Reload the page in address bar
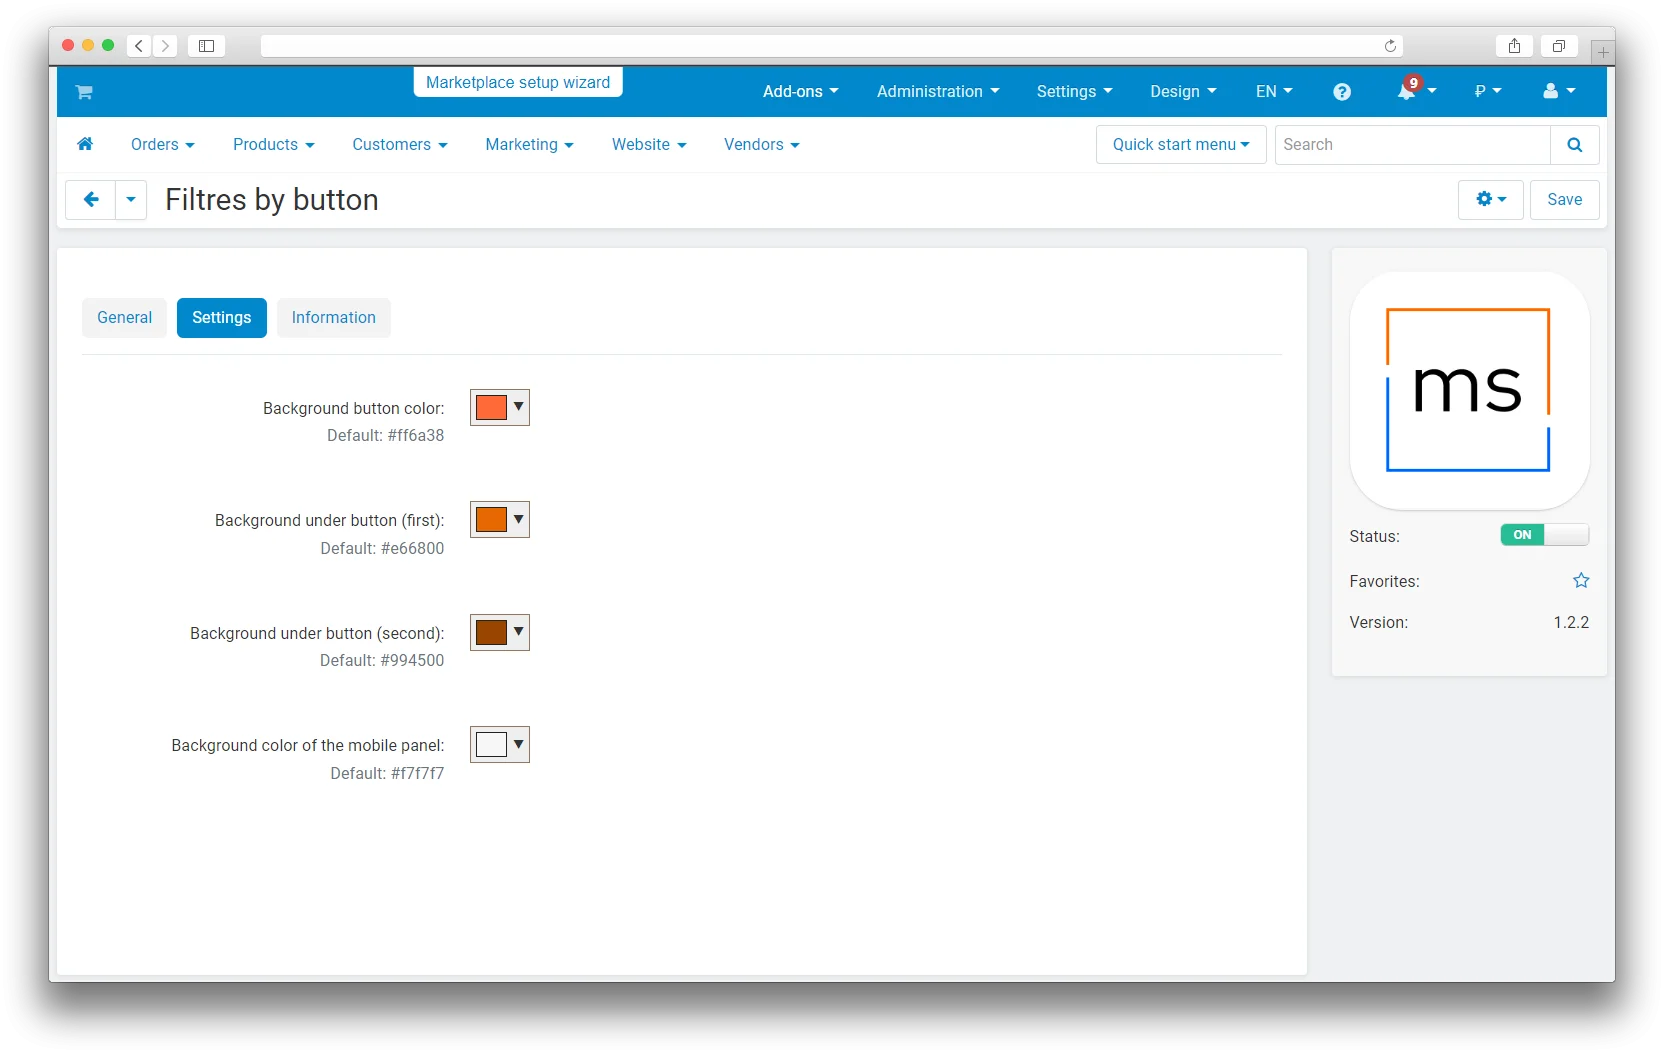Image resolution: width=1664 pixels, height=1053 pixels. click(1390, 46)
